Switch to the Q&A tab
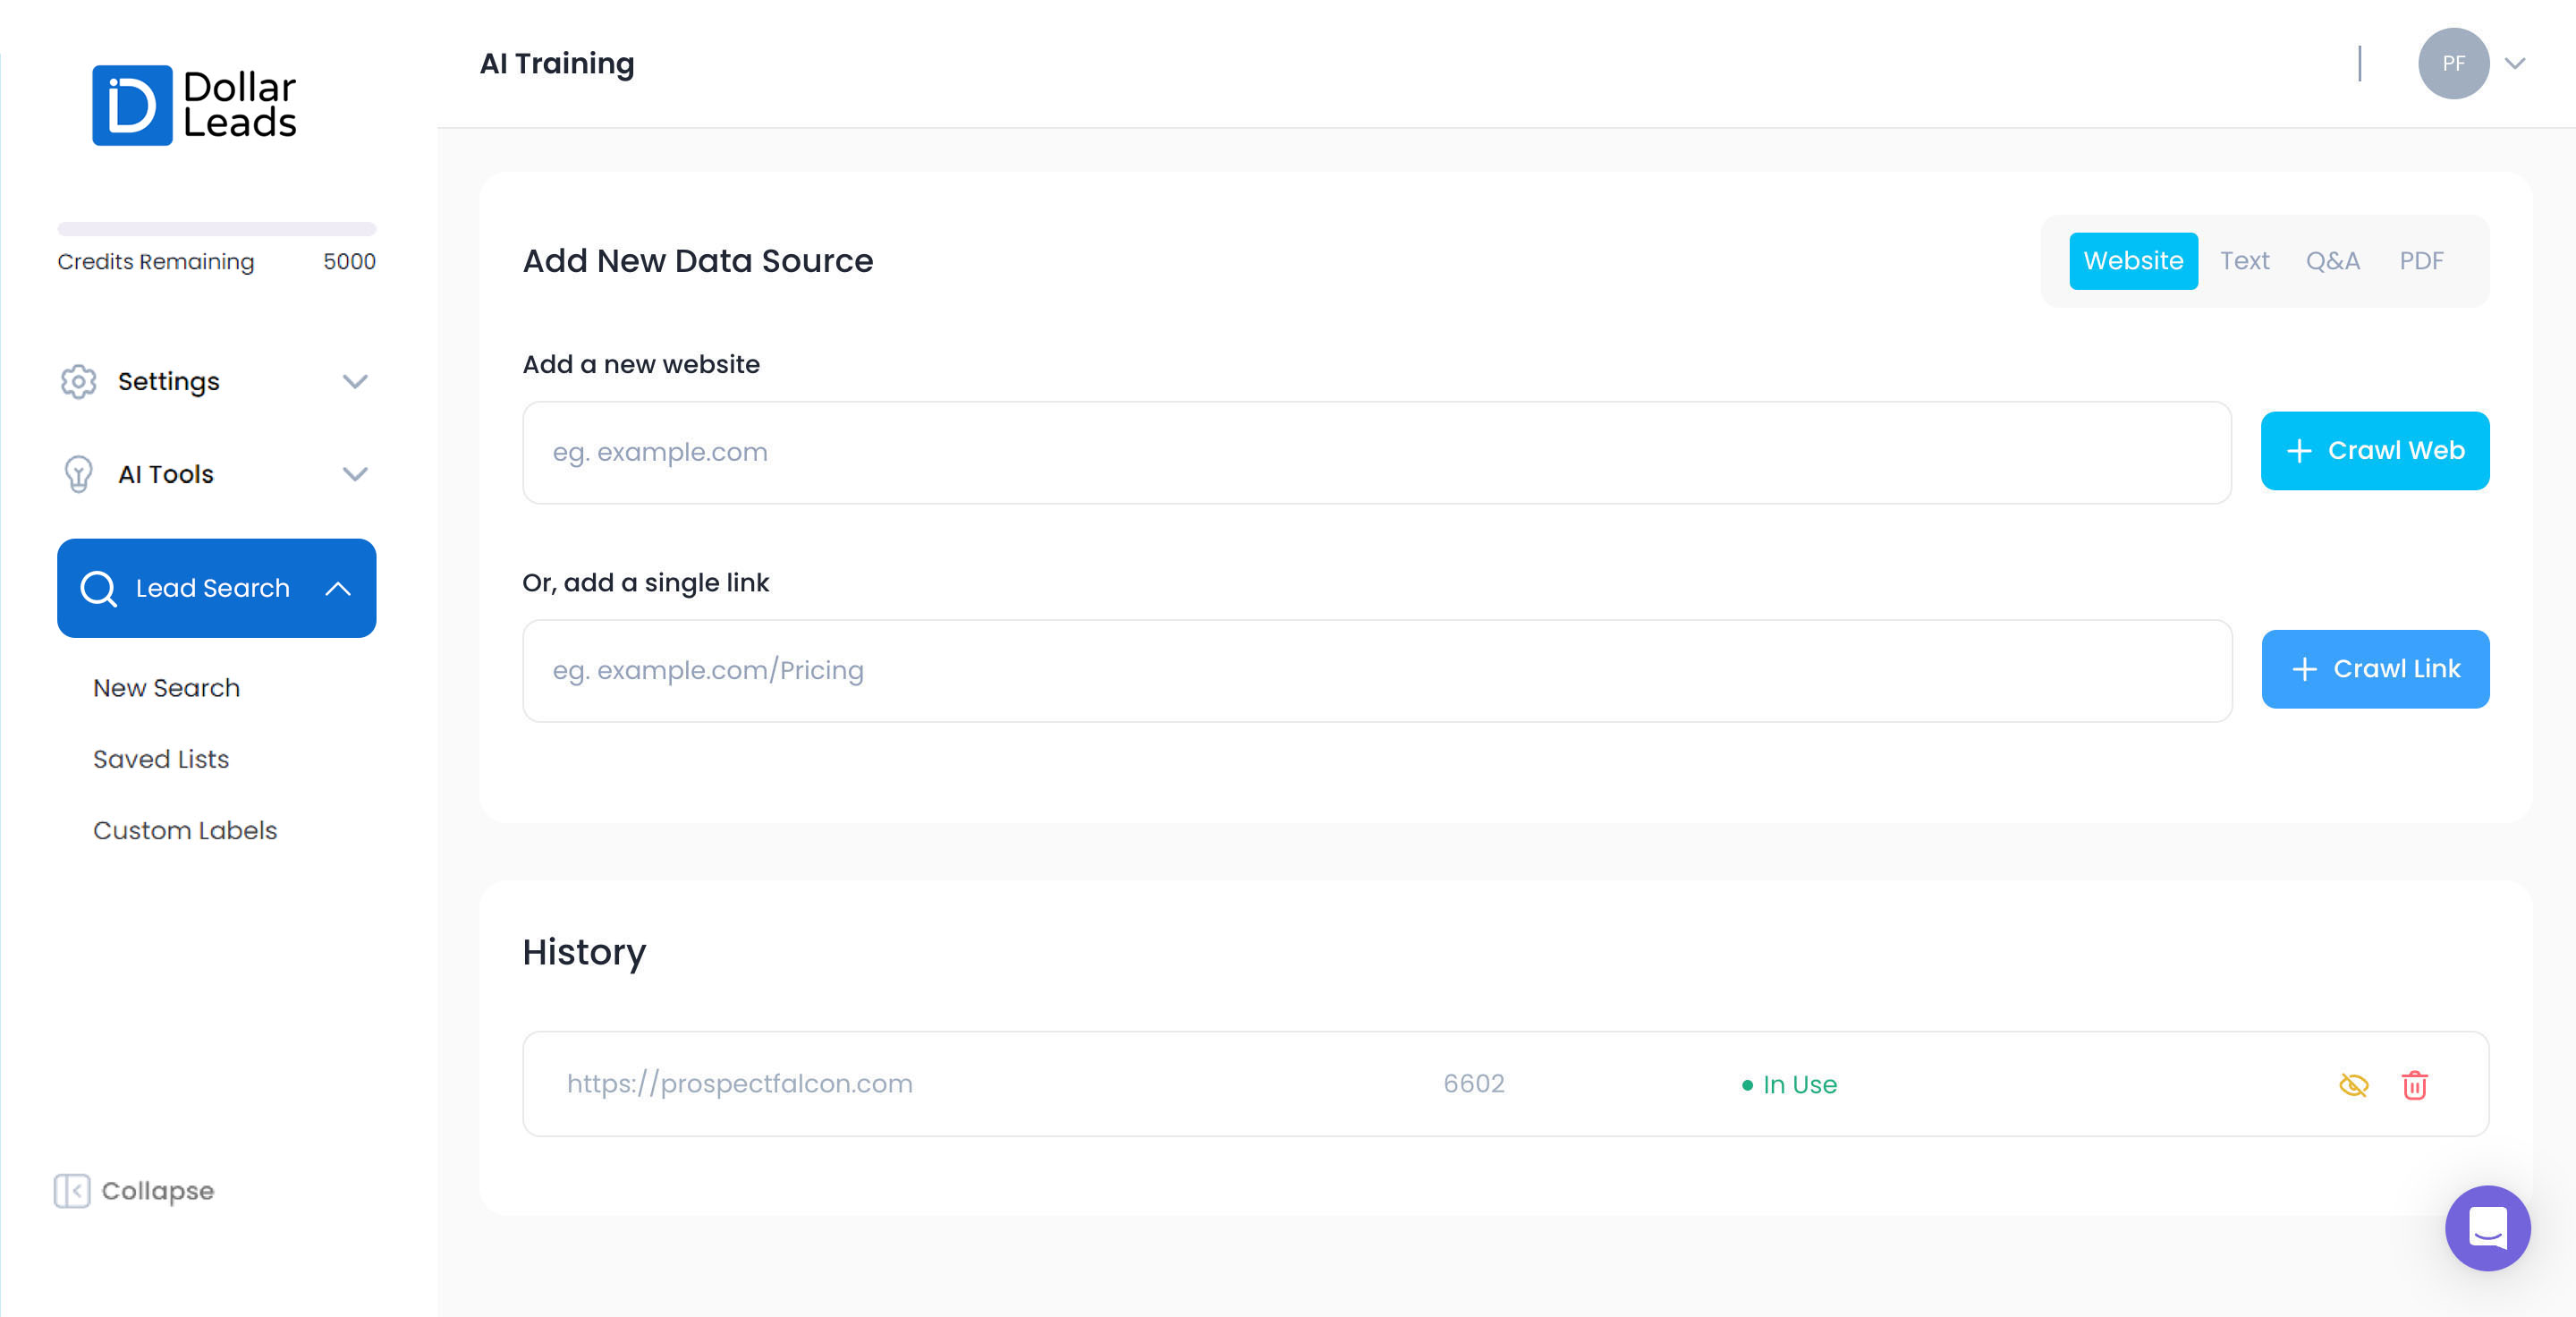2576x1317 pixels. coord(2332,261)
